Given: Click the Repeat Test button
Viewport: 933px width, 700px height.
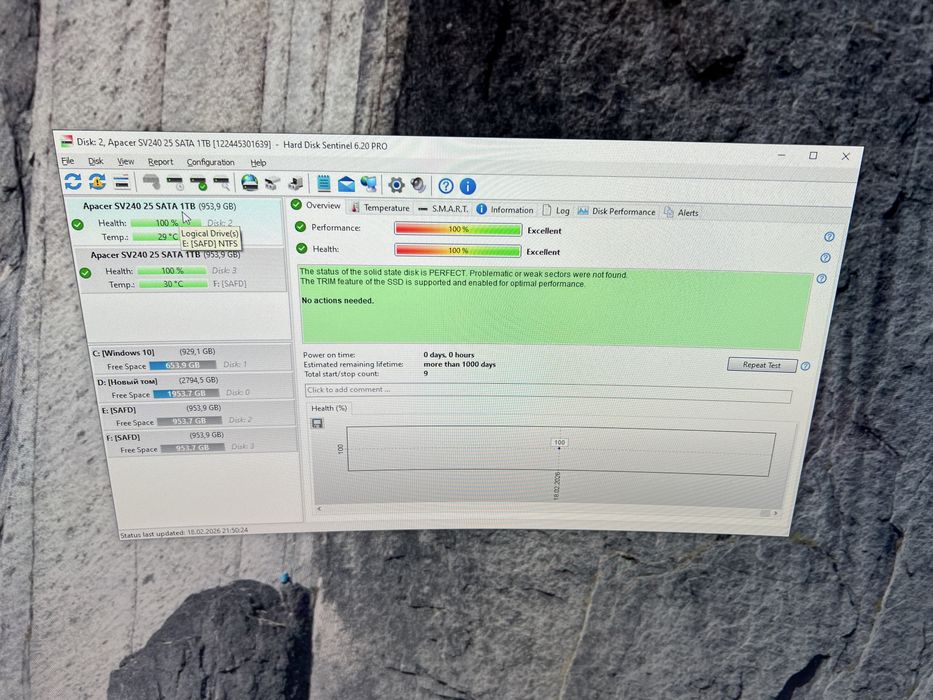Looking at the screenshot, I should click(762, 365).
